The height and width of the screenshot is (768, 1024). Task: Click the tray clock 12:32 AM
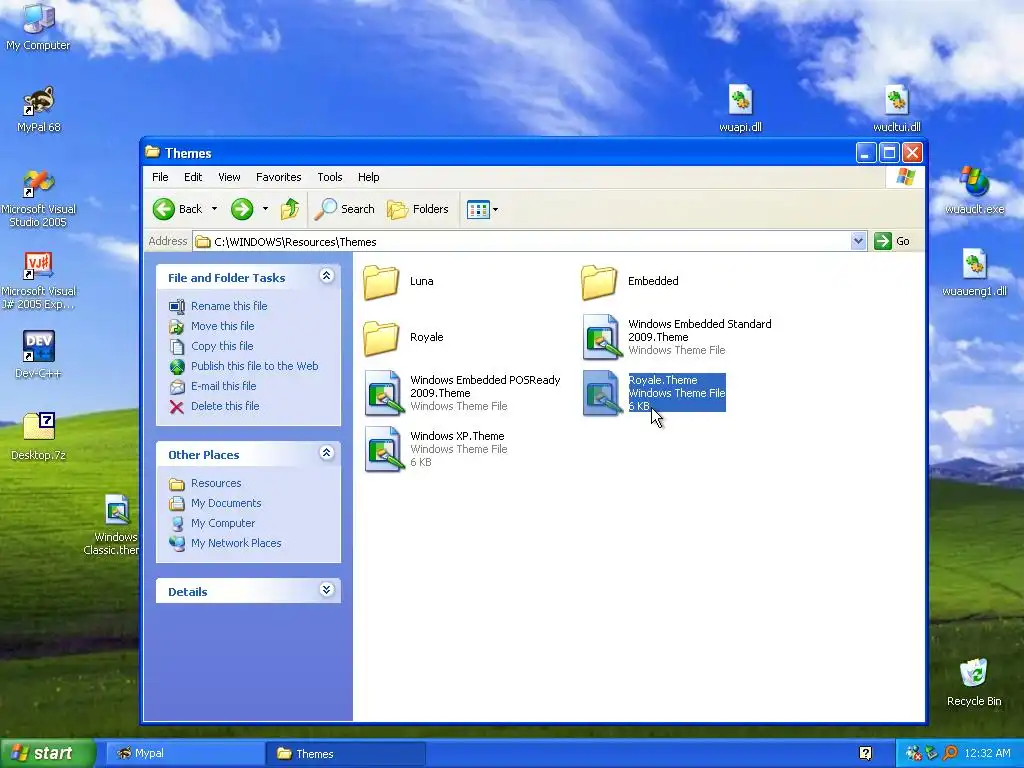pos(987,754)
